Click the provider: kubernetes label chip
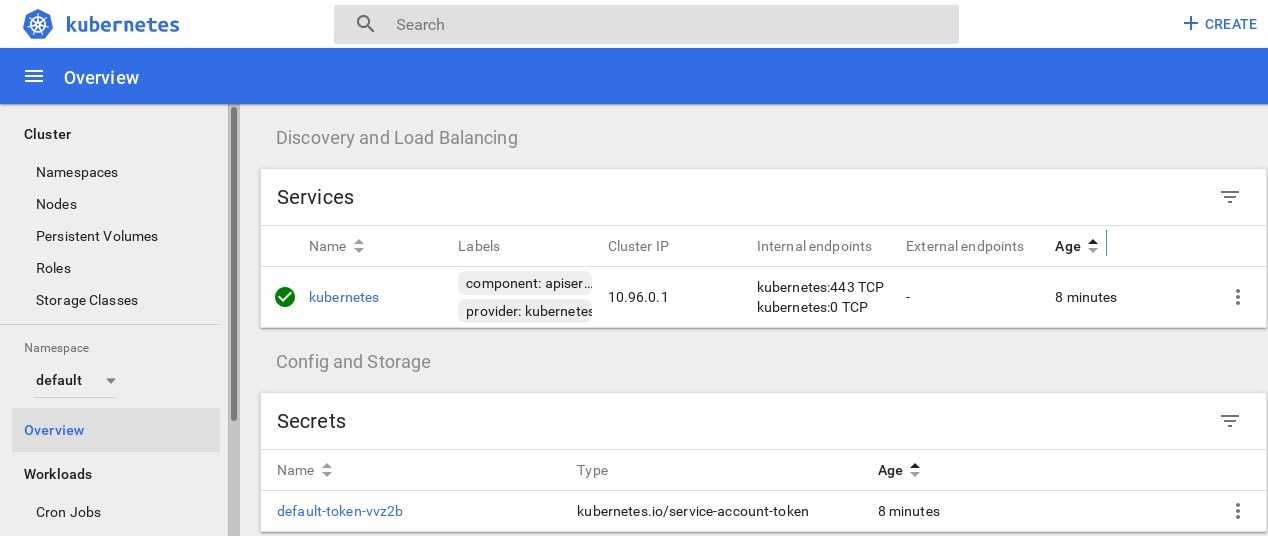 (525, 311)
